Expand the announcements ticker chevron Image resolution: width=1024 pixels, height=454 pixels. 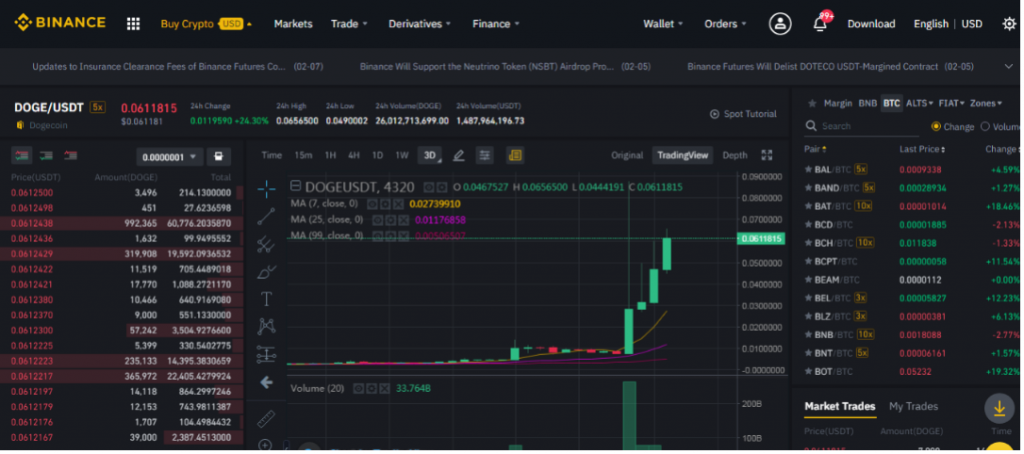pos(1009,67)
